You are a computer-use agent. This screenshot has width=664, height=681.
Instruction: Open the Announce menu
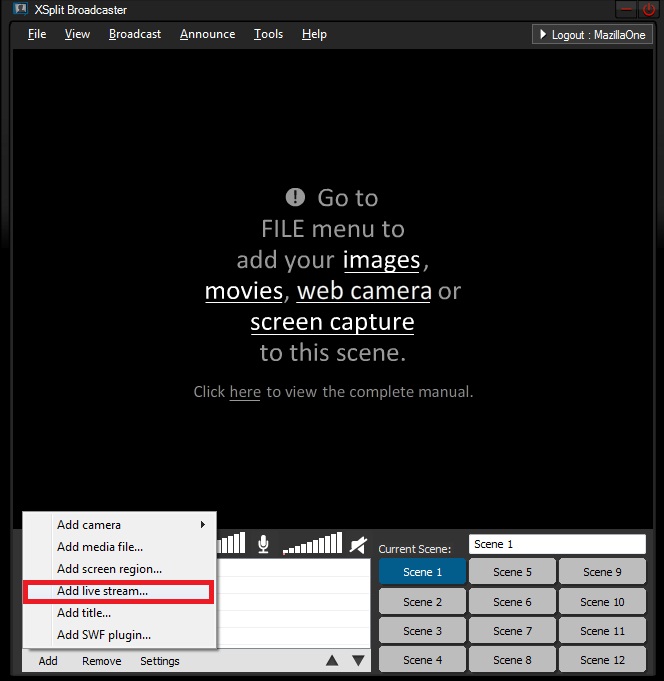[208, 34]
